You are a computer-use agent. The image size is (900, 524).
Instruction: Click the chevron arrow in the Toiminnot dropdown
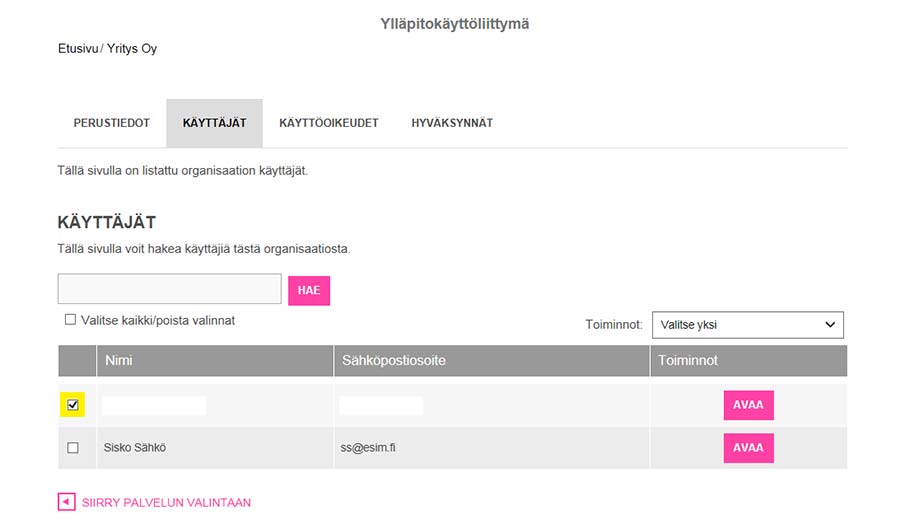point(830,325)
